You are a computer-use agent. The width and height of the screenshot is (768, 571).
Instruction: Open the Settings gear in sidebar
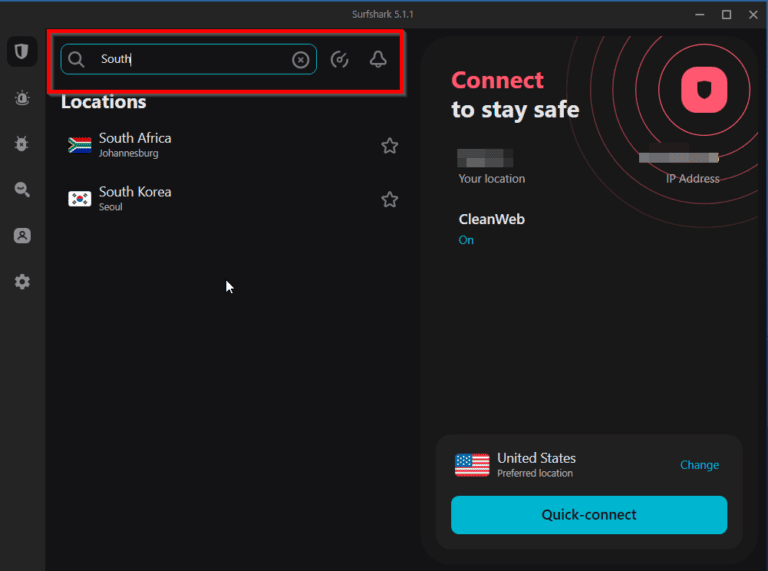[22, 282]
